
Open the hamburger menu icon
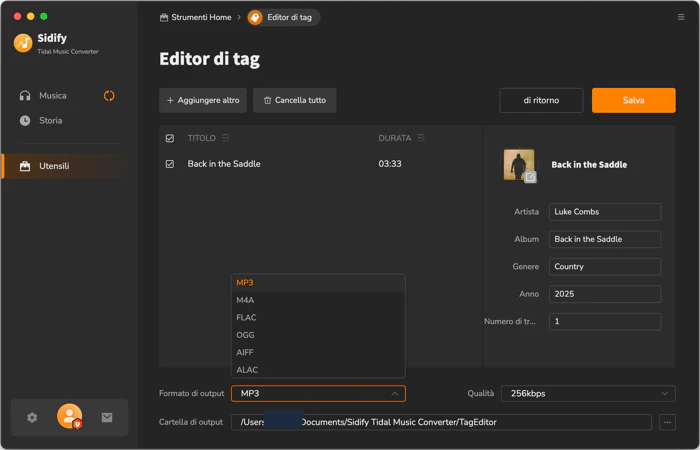coord(681,17)
